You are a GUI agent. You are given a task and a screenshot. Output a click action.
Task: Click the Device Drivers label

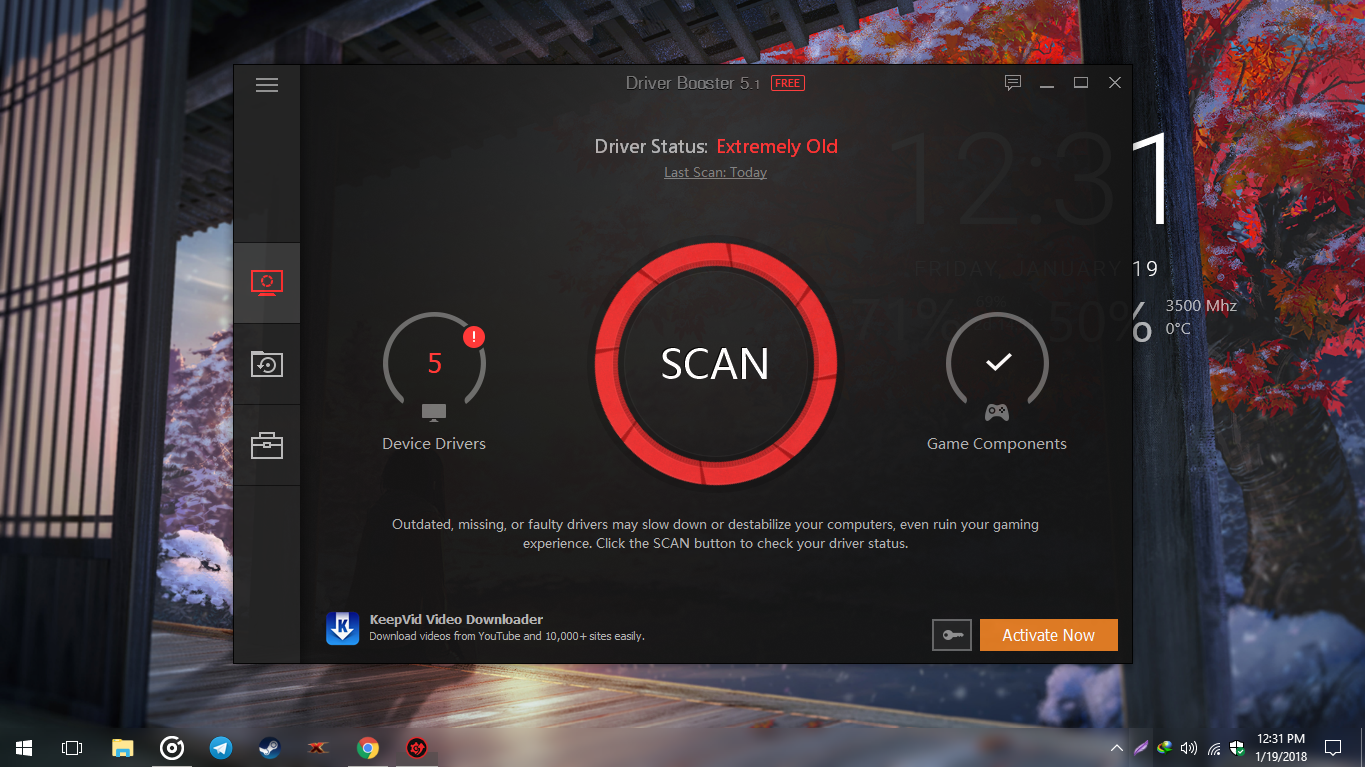point(434,444)
